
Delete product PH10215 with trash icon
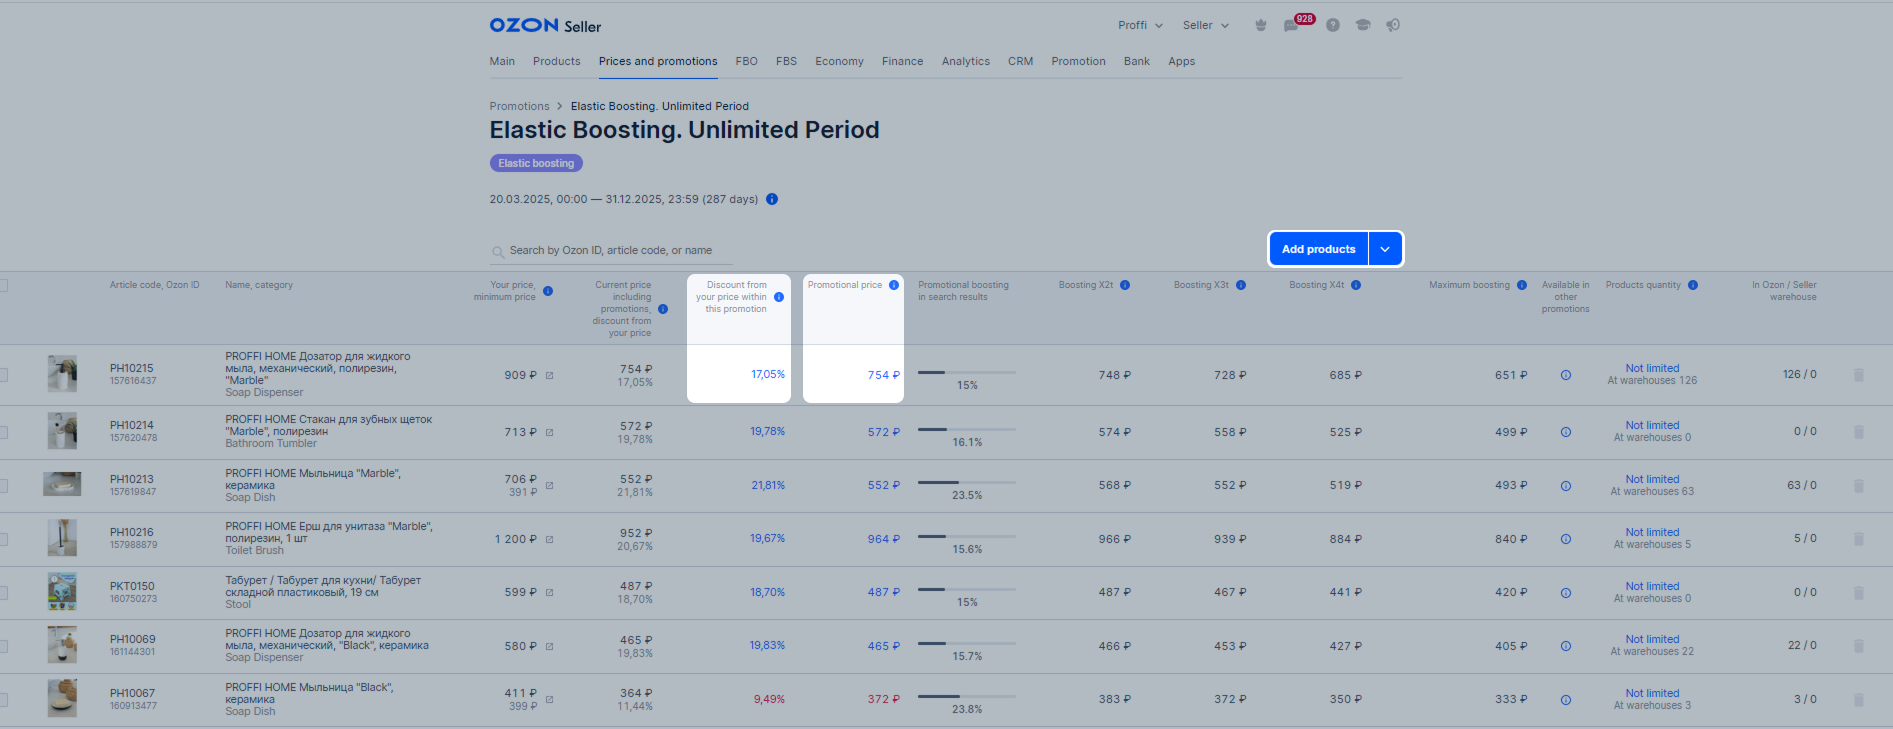coord(1859,375)
